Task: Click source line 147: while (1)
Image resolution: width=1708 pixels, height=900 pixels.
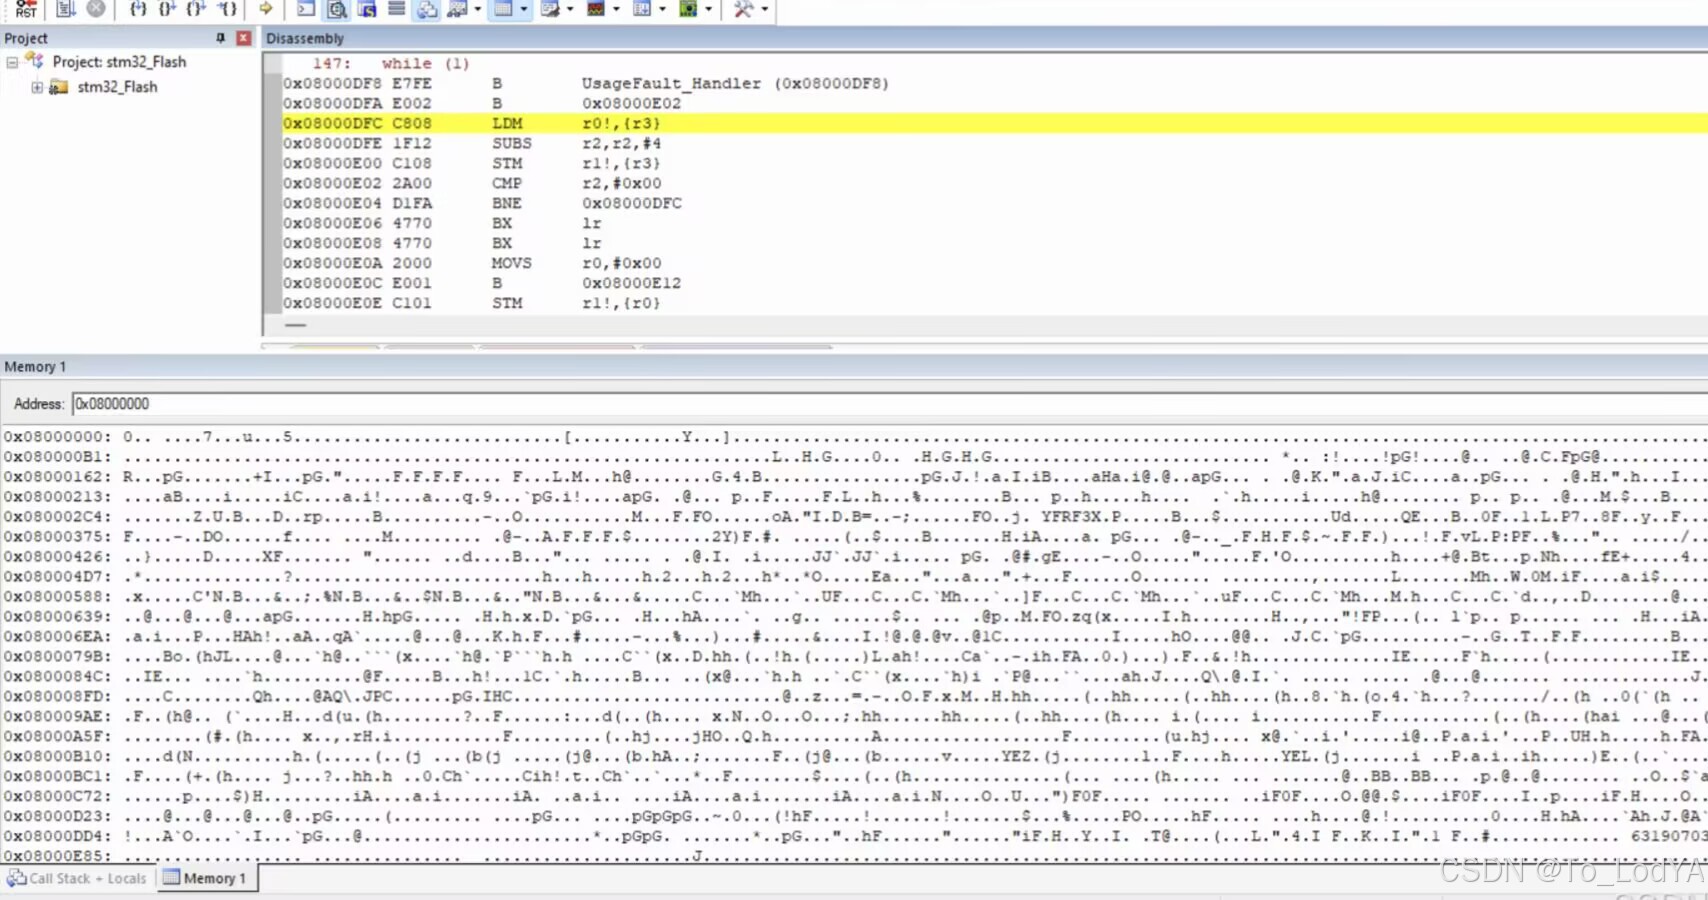Action: 994,63
